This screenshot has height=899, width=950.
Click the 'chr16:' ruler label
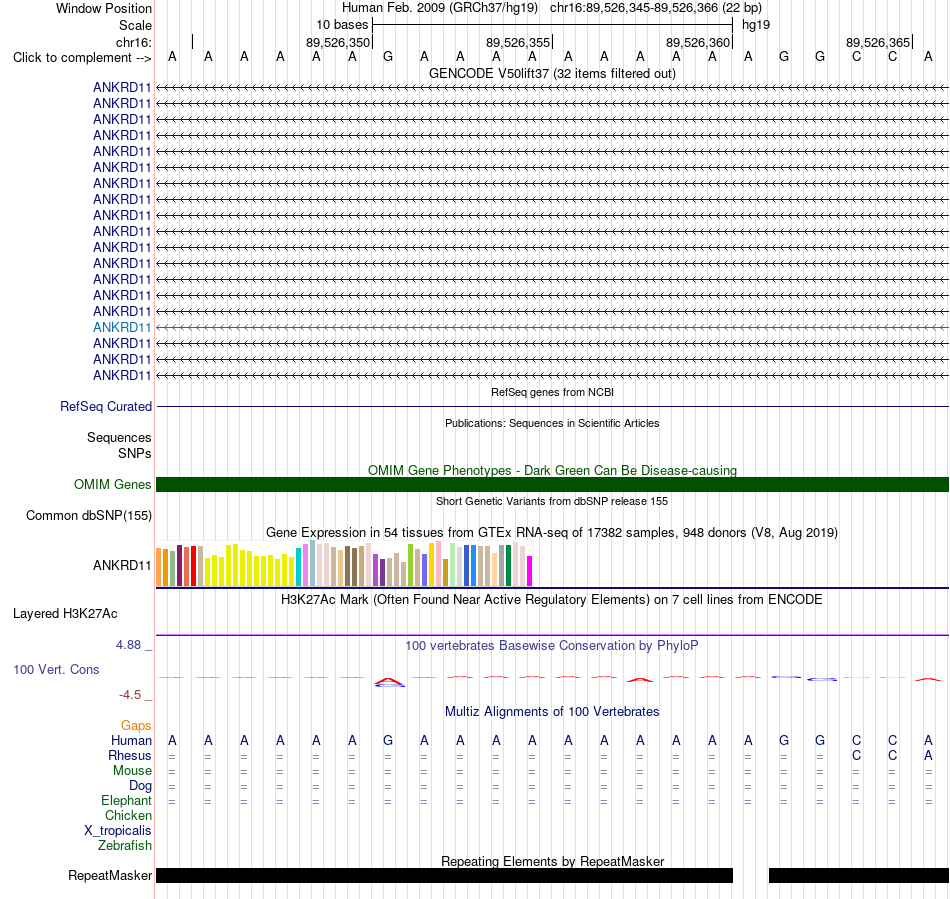coord(134,42)
